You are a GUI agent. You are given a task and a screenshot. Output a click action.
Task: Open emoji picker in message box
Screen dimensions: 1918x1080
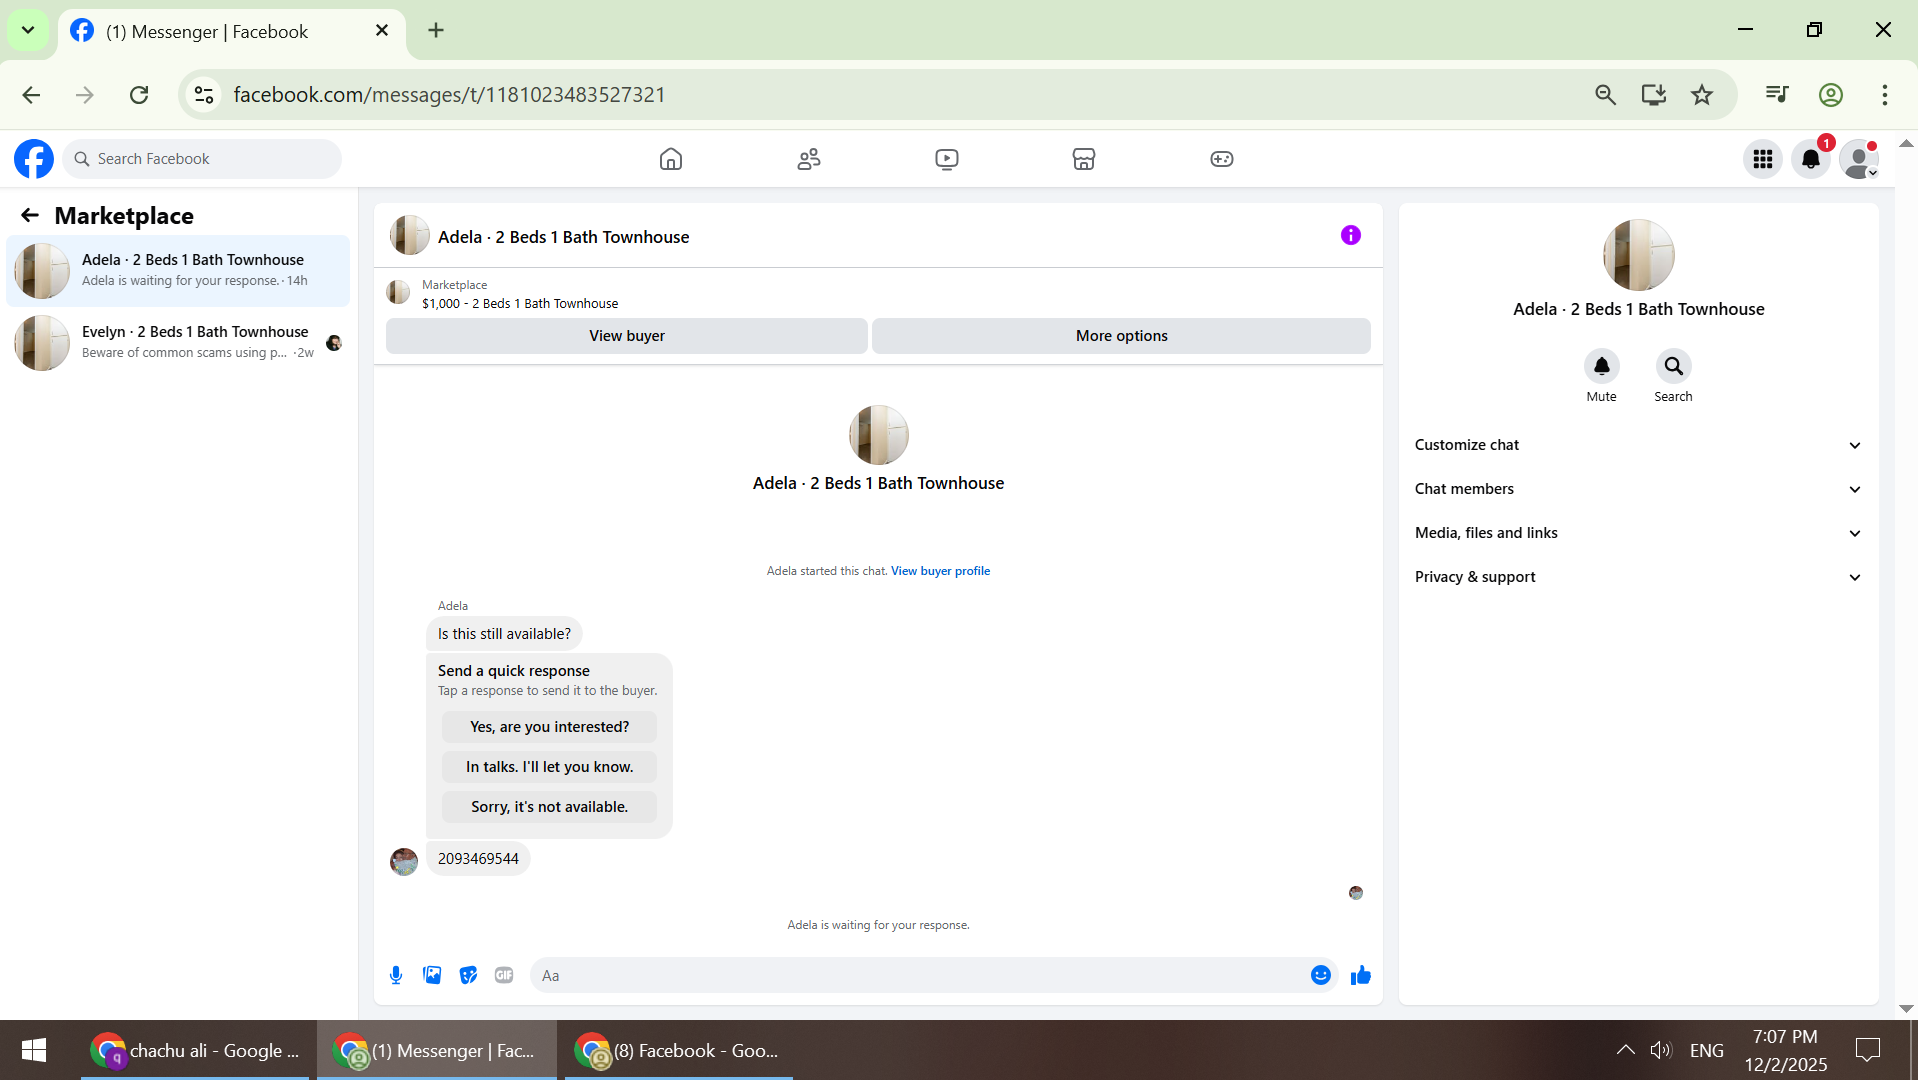pos(1321,975)
